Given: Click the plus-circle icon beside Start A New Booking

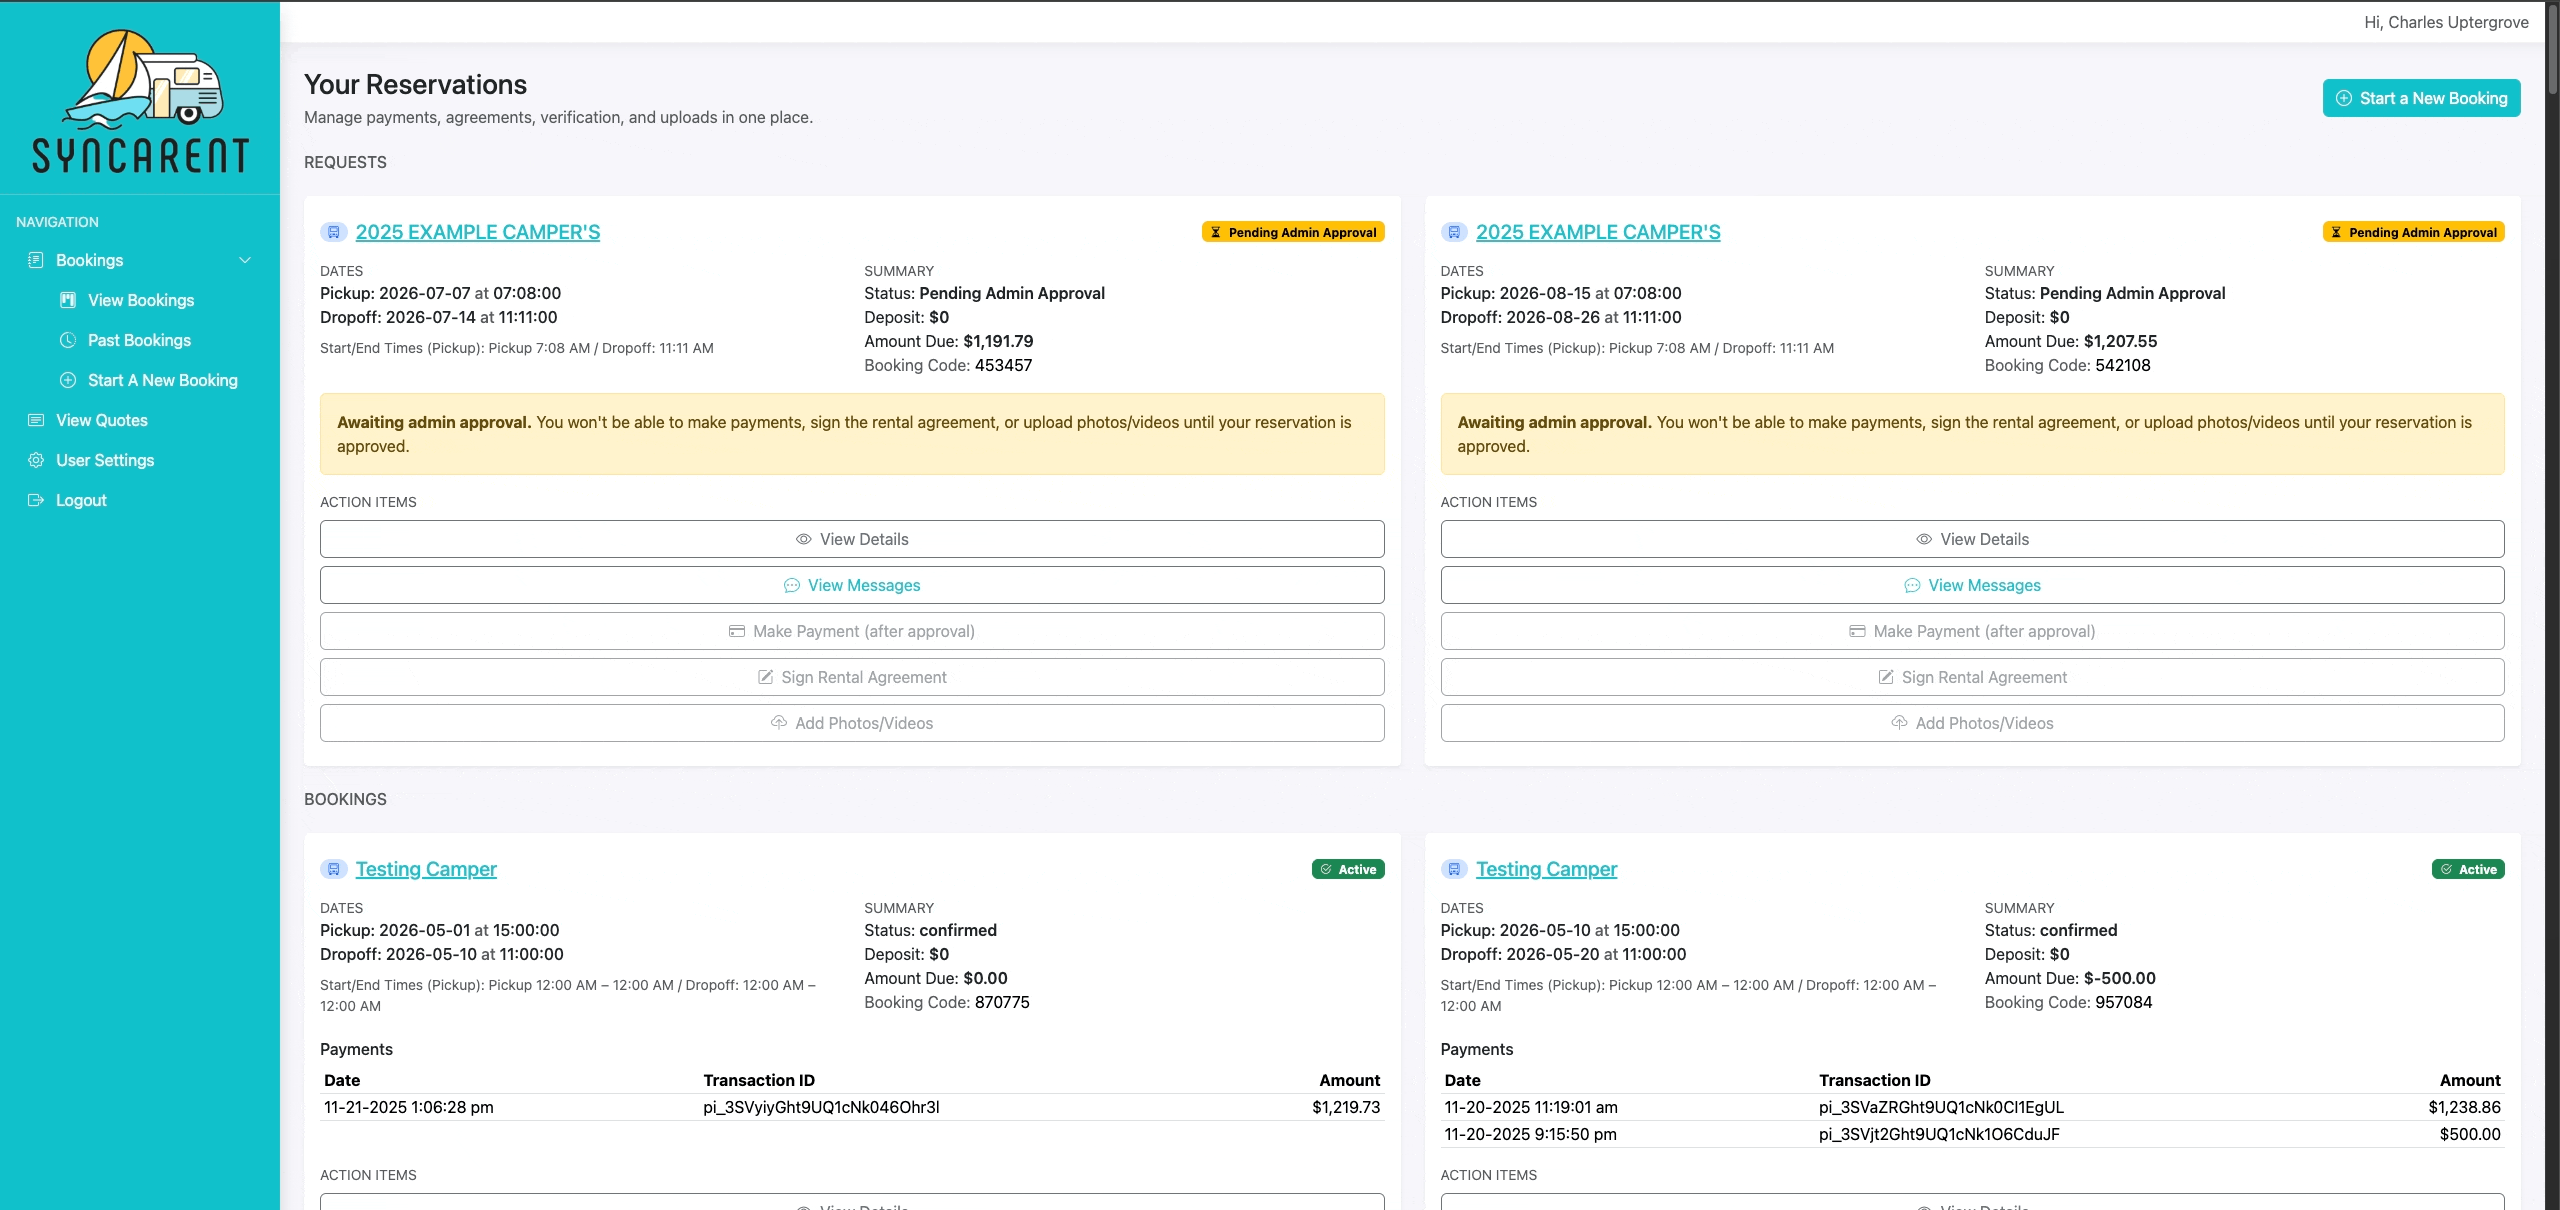Looking at the screenshot, I should pos(68,380).
